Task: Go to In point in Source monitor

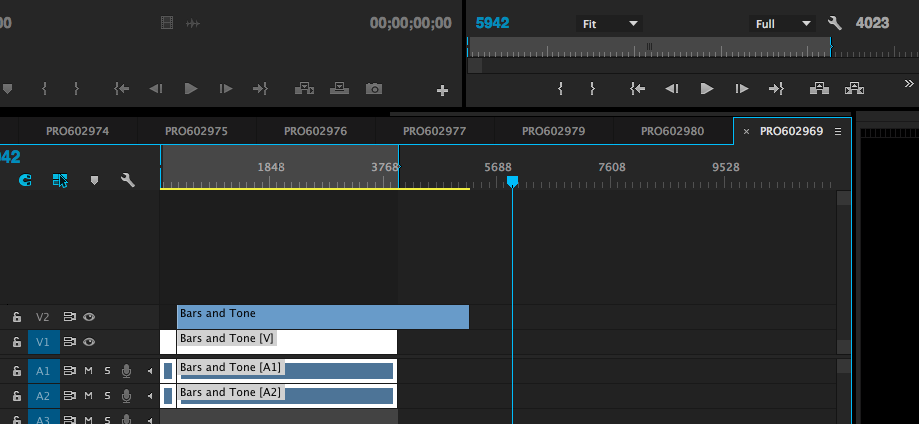Action: coord(121,89)
